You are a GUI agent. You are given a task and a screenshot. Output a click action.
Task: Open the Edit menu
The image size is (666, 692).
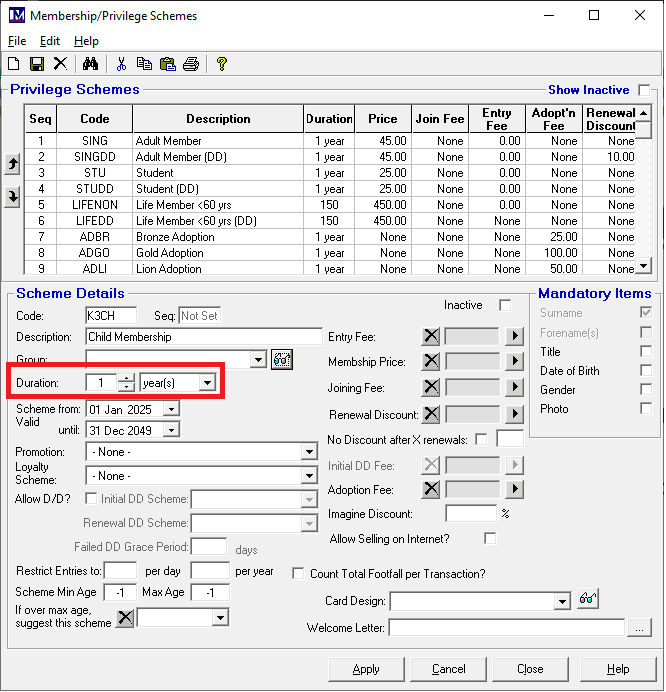coord(50,41)
